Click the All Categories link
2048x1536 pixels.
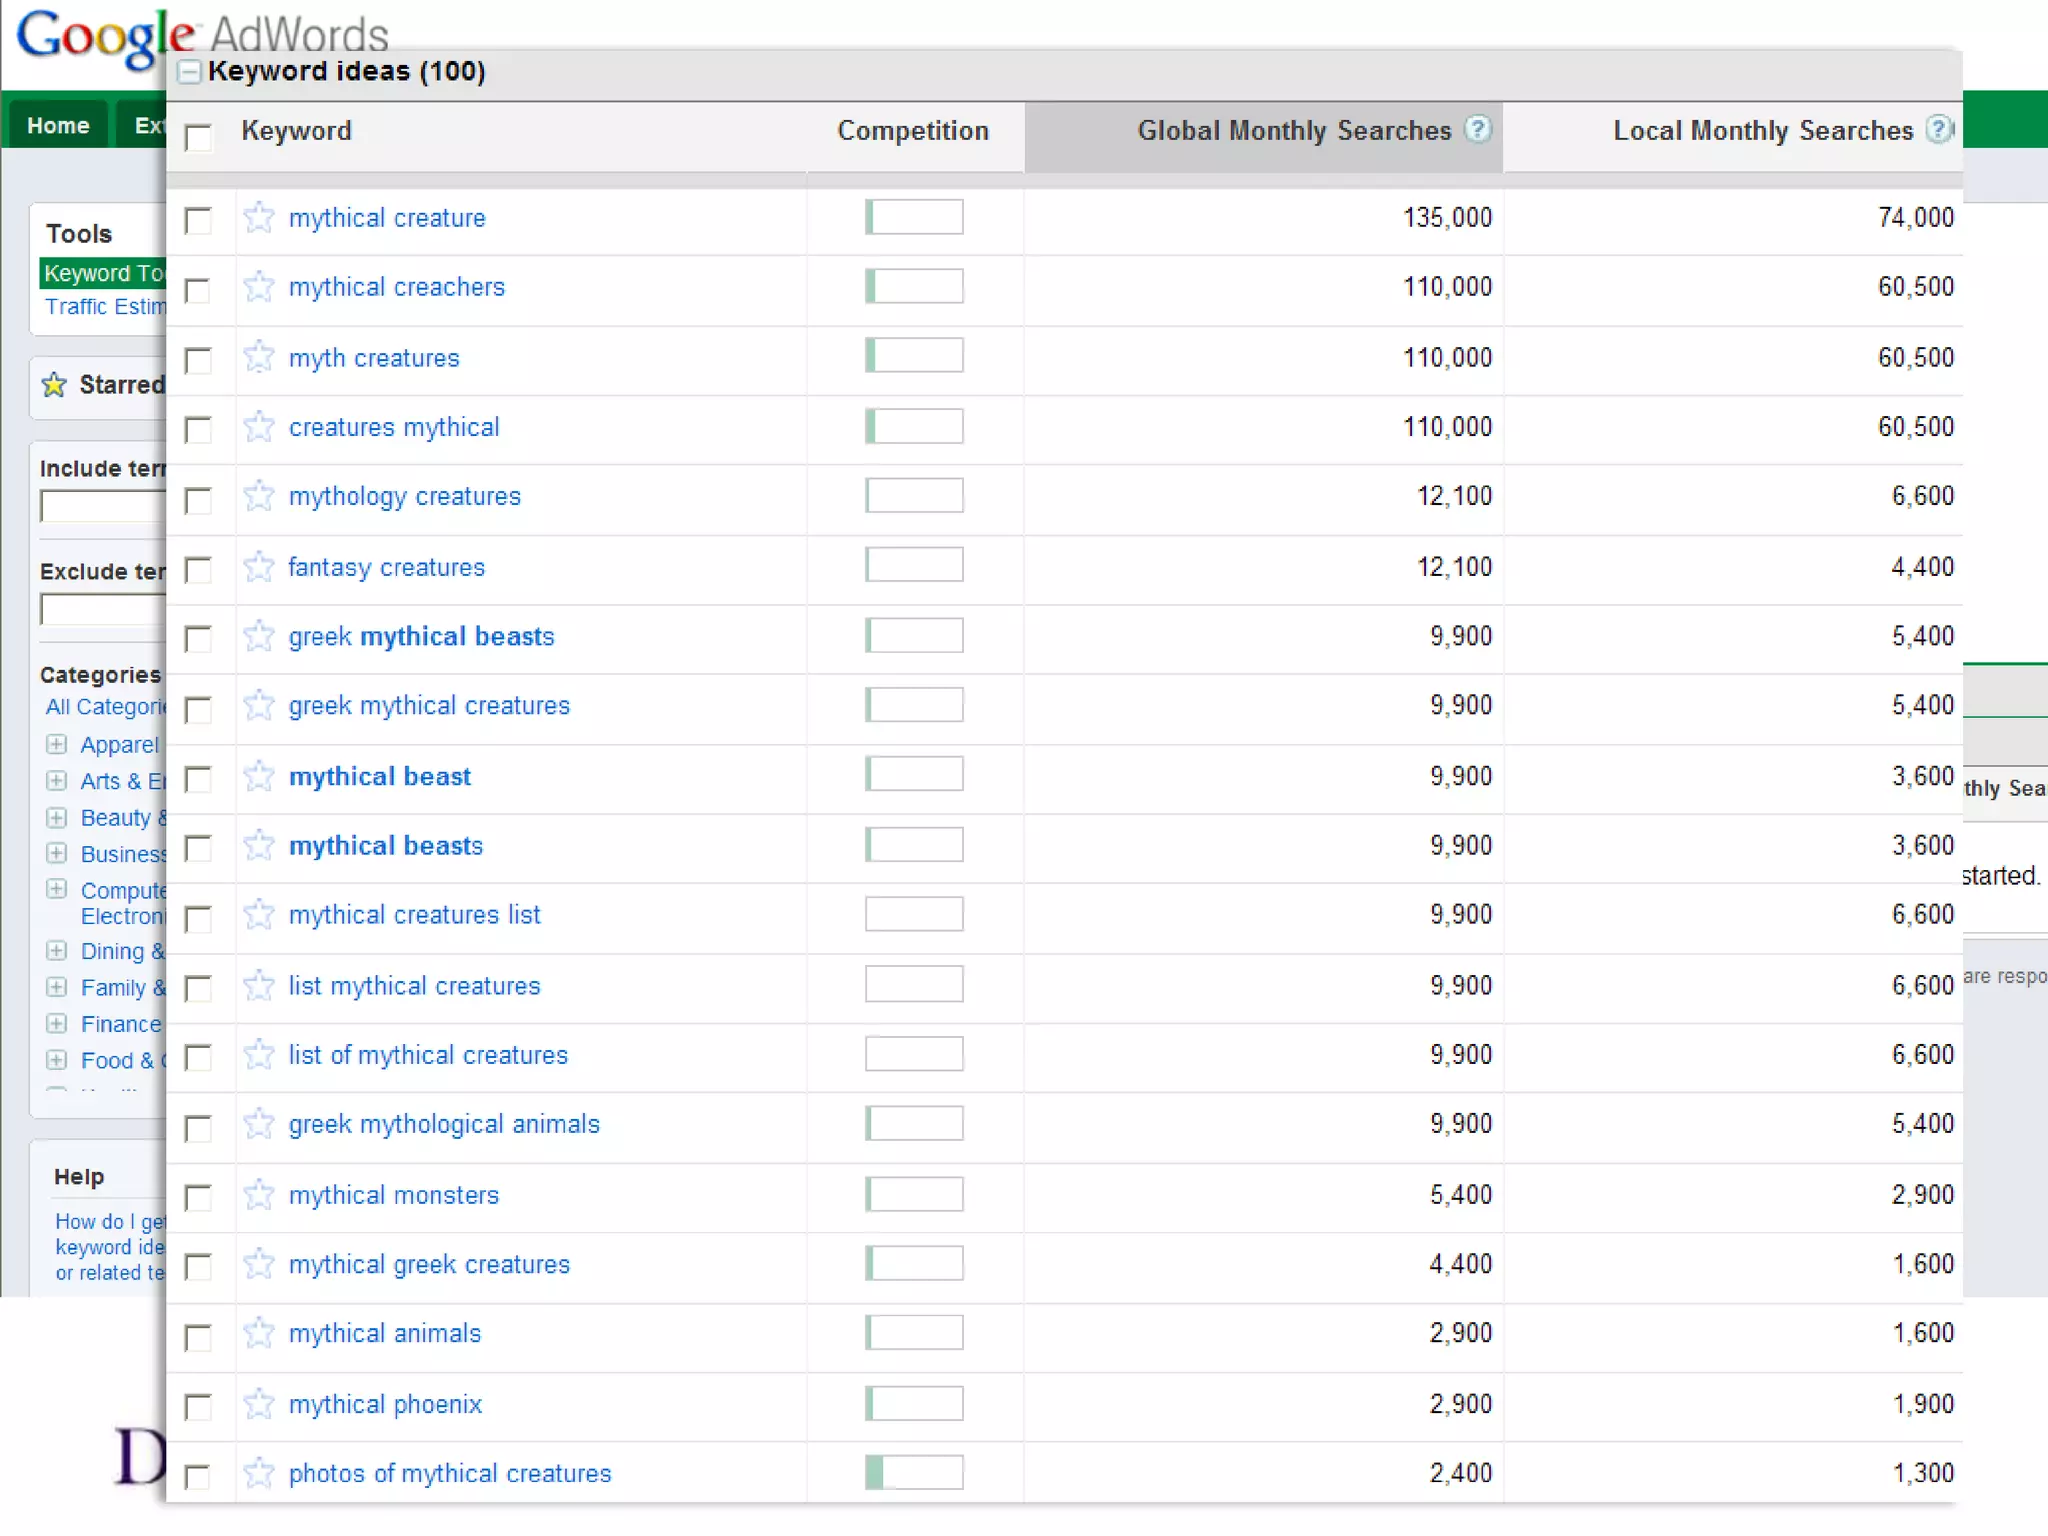105,707
